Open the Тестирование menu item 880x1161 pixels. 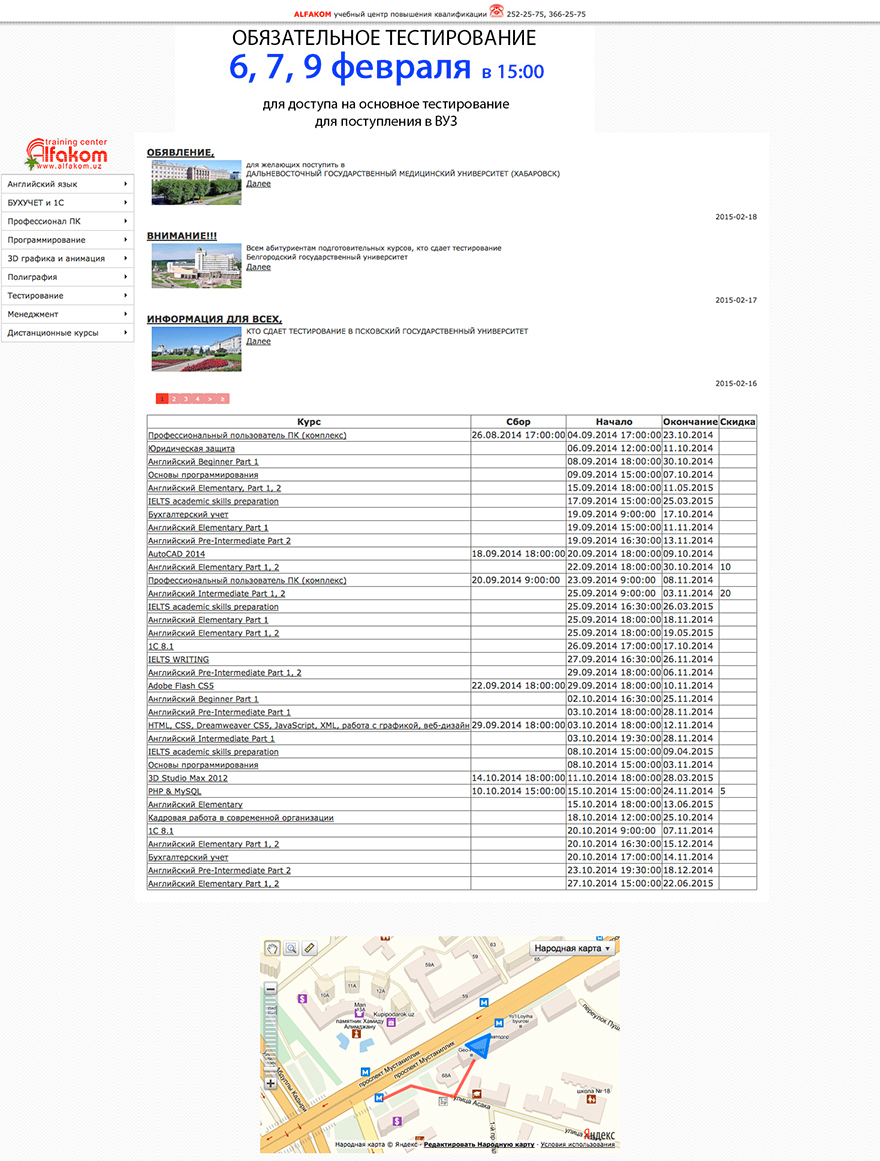(36, 296)
